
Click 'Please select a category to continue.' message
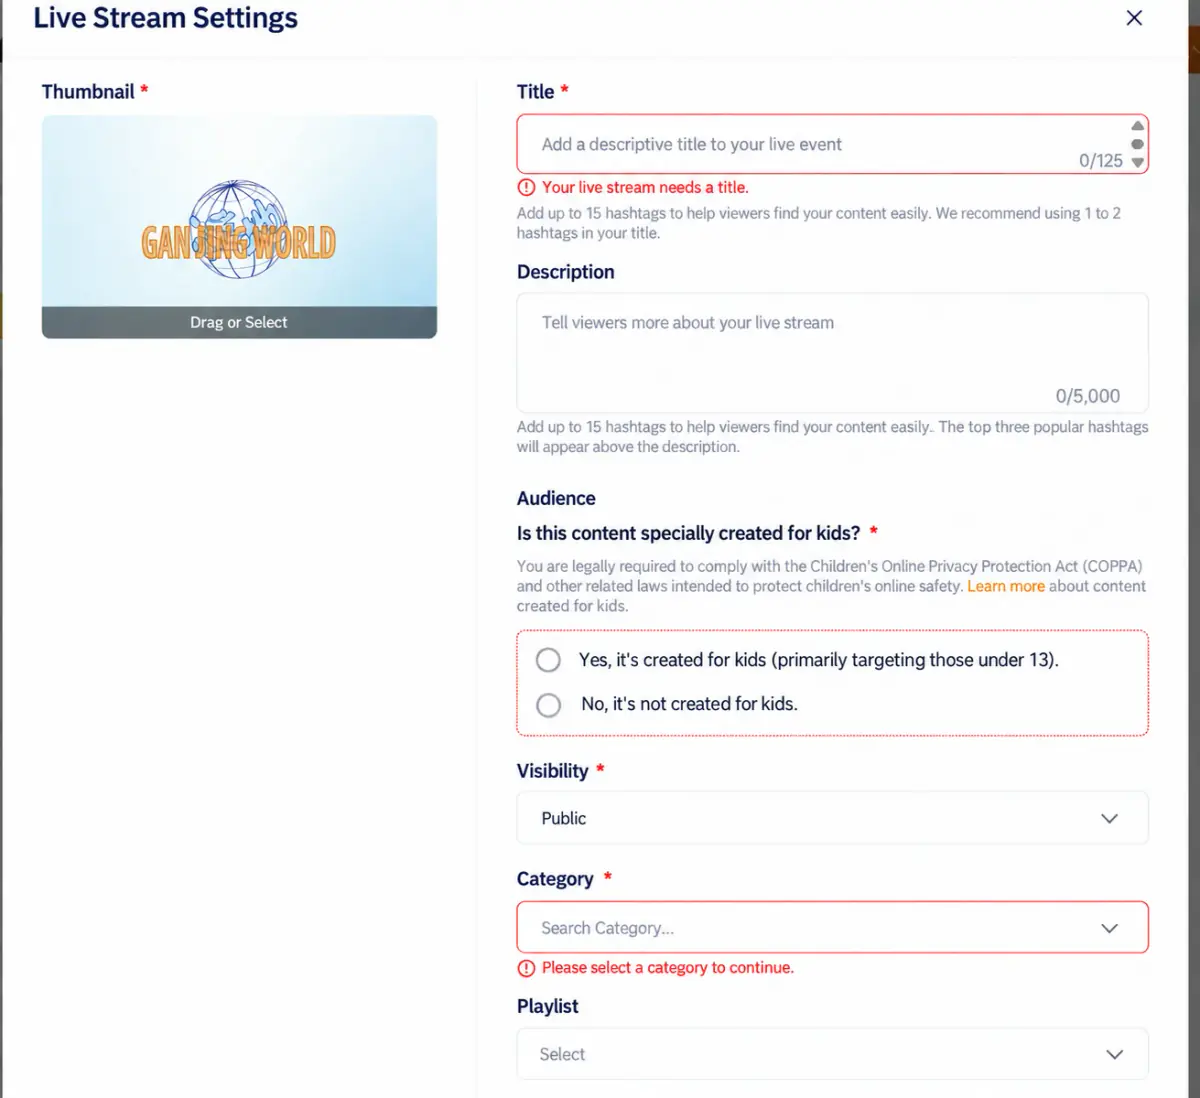(668, 967)
